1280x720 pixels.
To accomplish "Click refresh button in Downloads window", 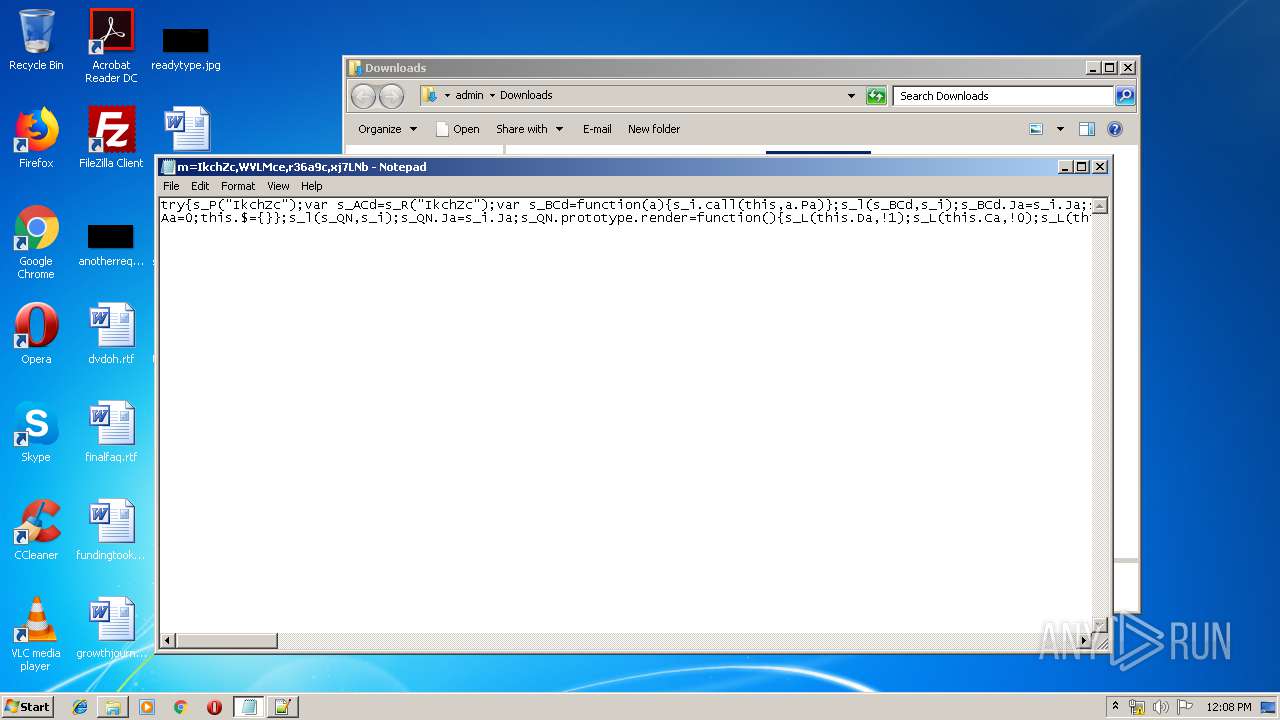I will tap(876, 96).
